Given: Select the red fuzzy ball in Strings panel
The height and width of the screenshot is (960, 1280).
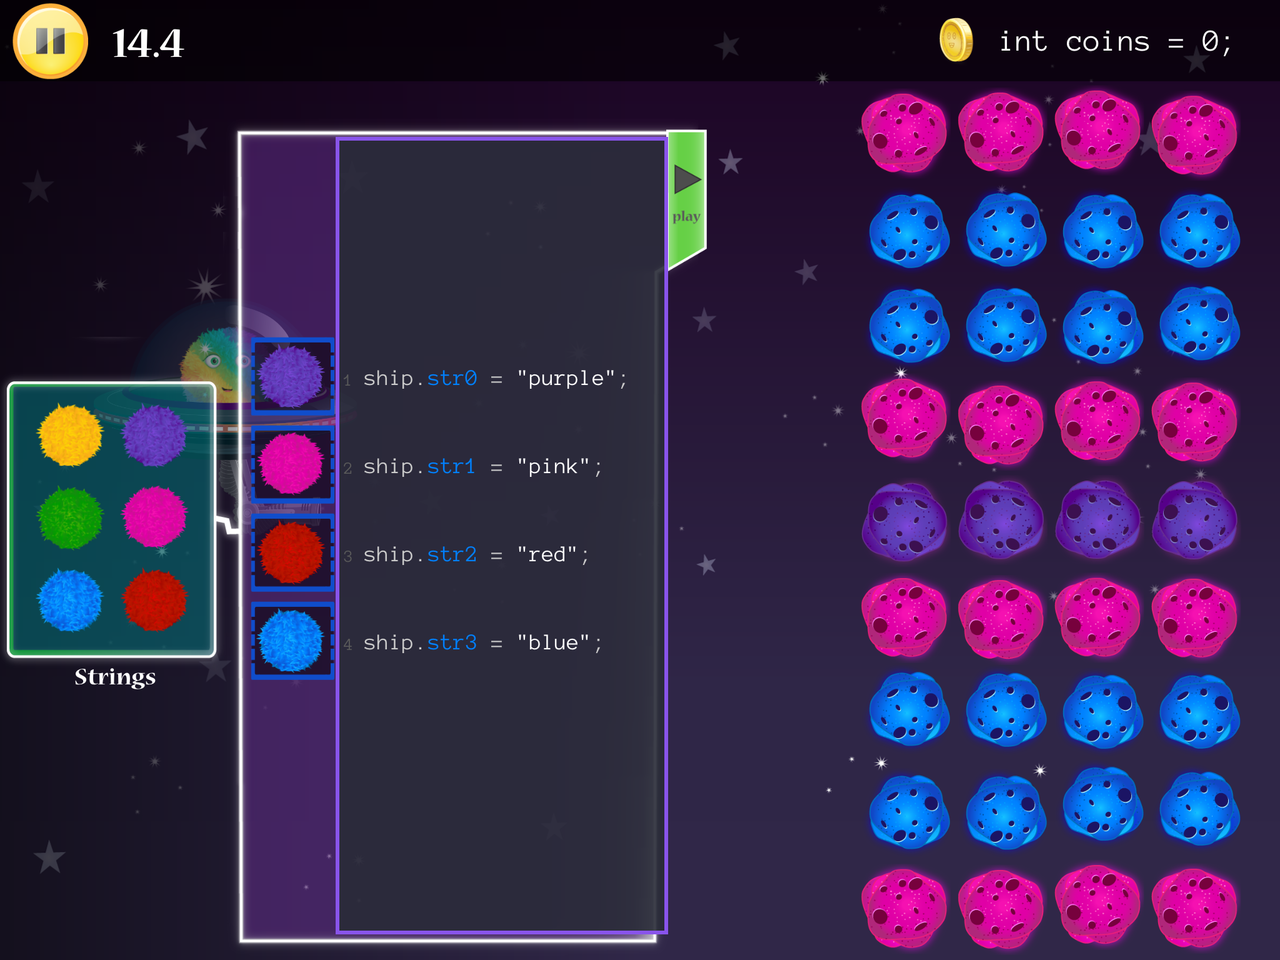Looking at the screenshot, I should pos(155,600).
